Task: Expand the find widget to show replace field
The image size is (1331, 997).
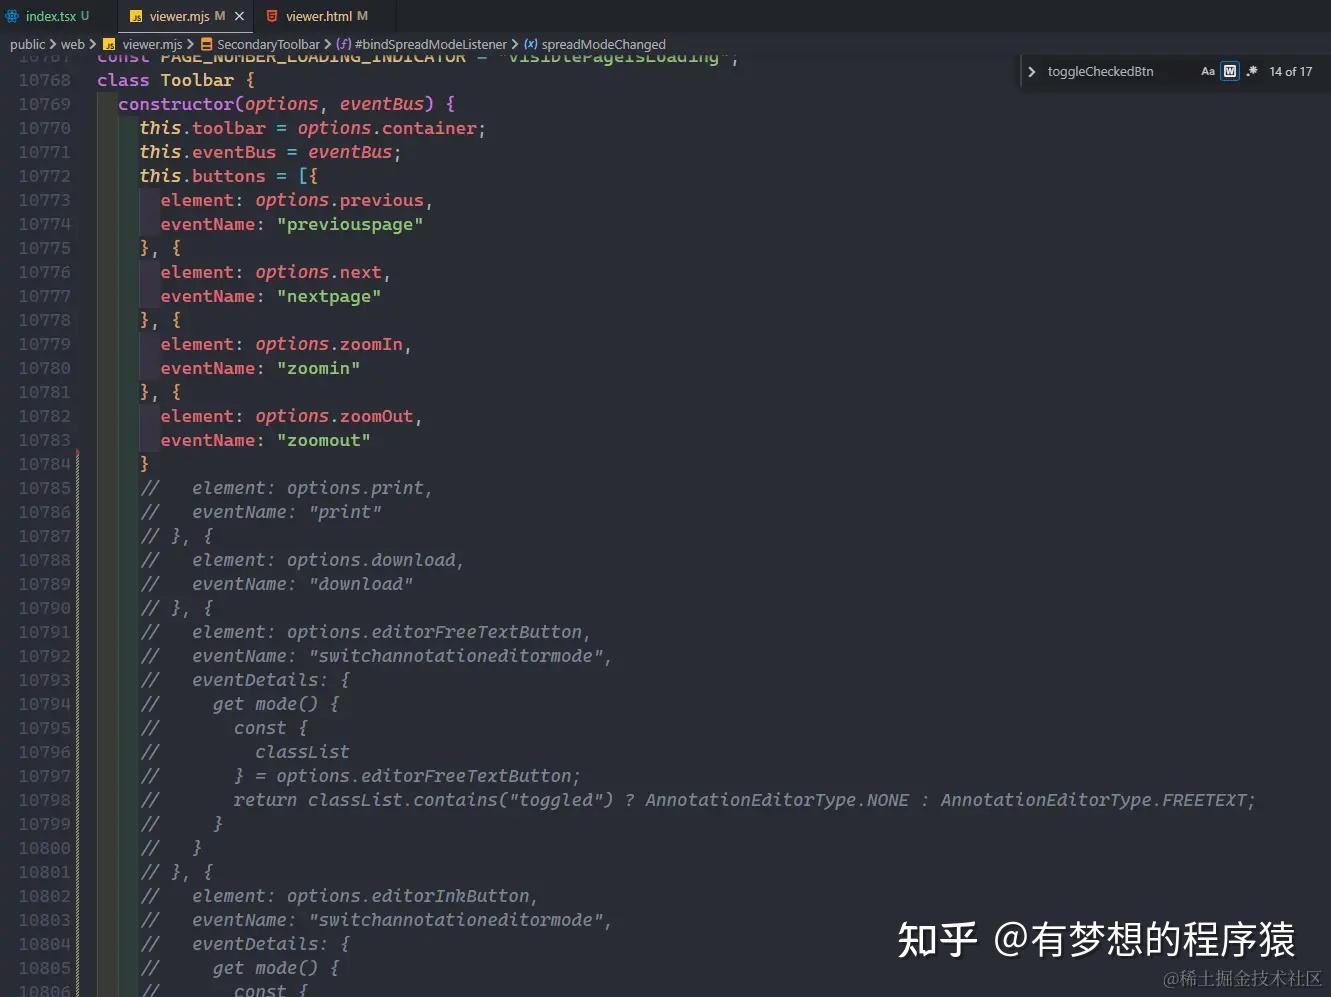Action: tap(1031, 71)
